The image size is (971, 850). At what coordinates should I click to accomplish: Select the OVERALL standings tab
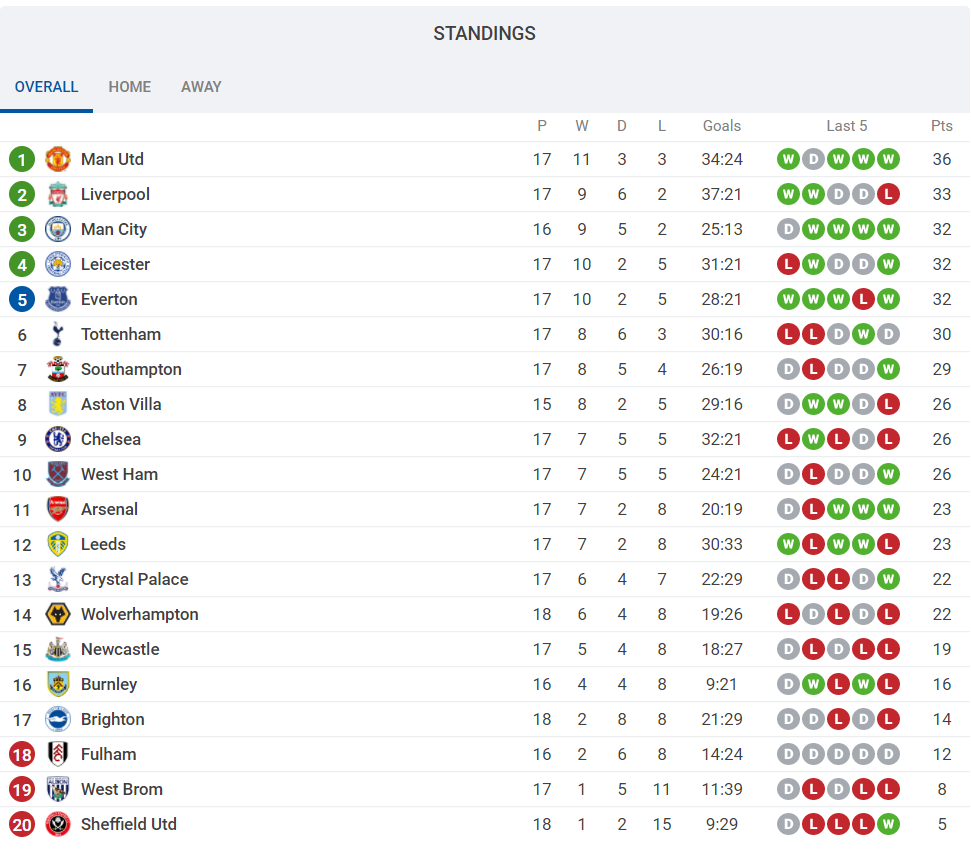pos(46,87)
